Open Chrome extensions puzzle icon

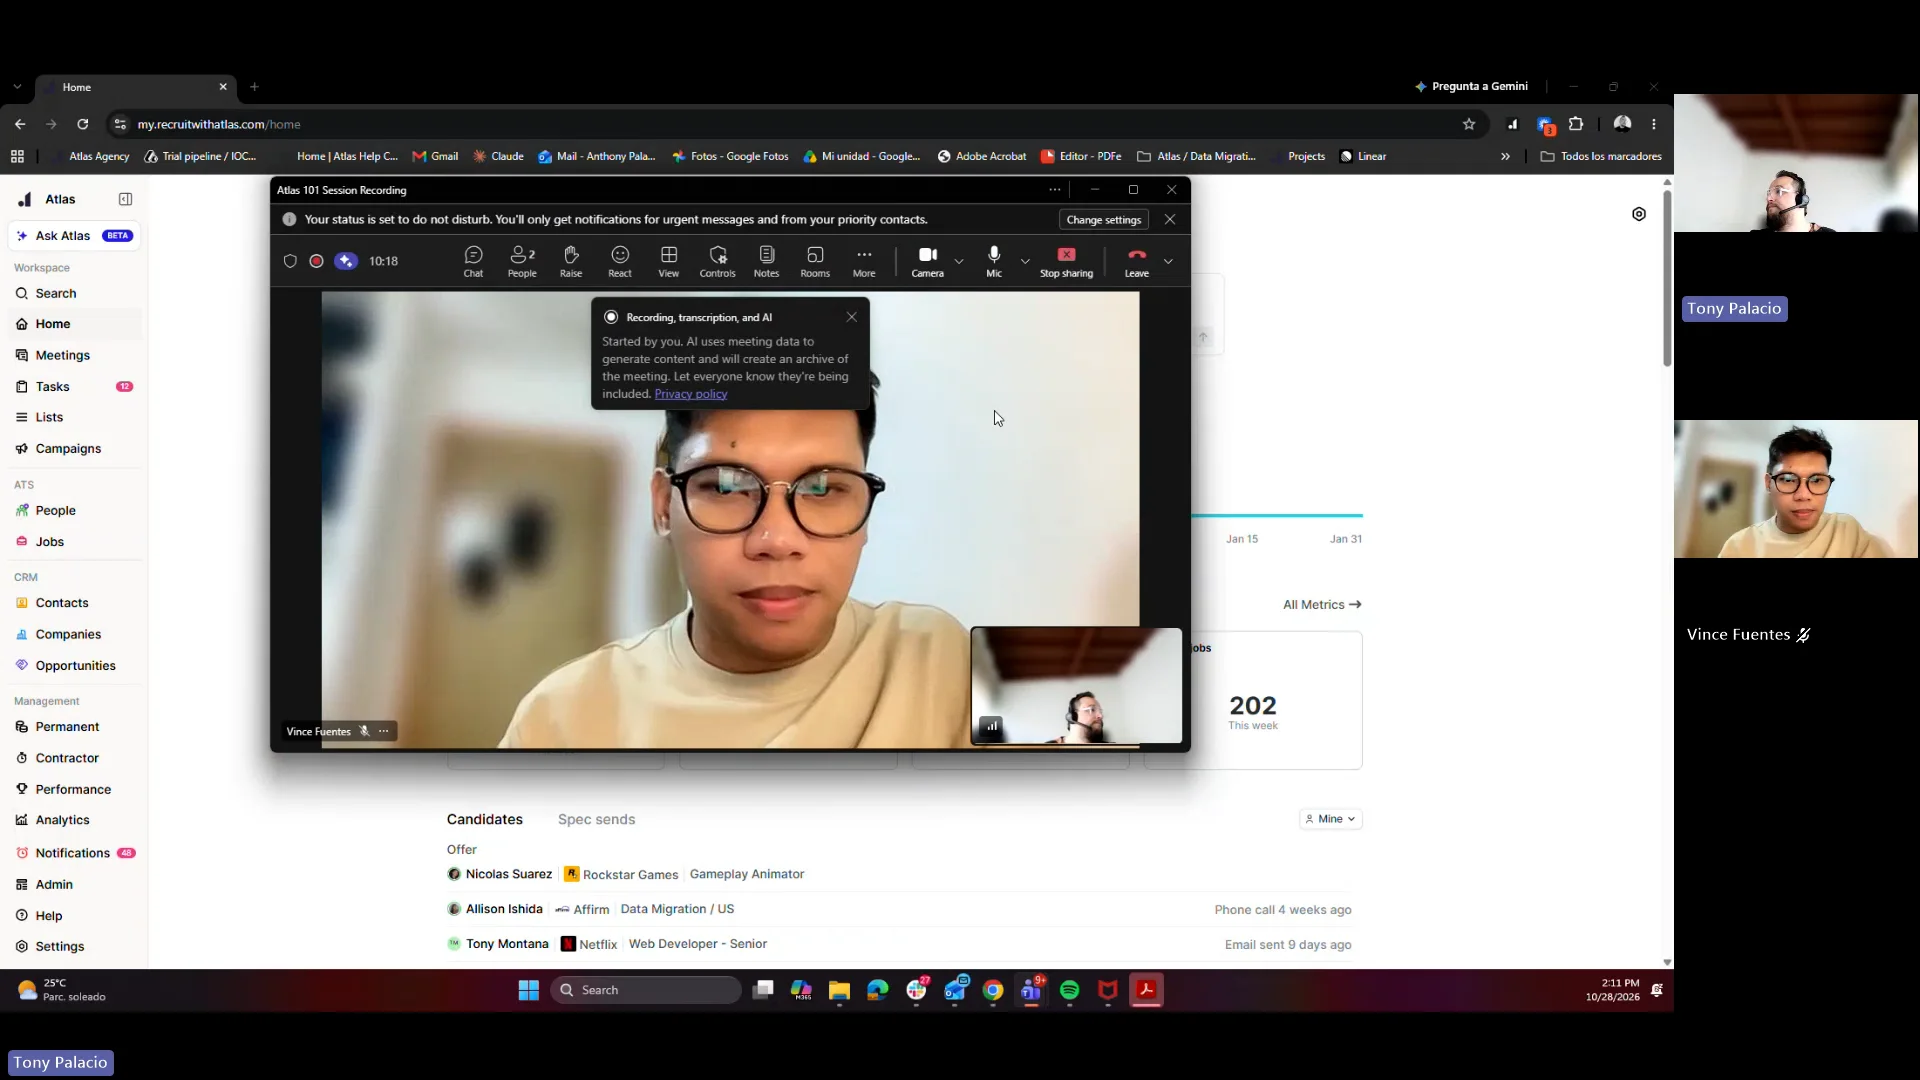1576,124
